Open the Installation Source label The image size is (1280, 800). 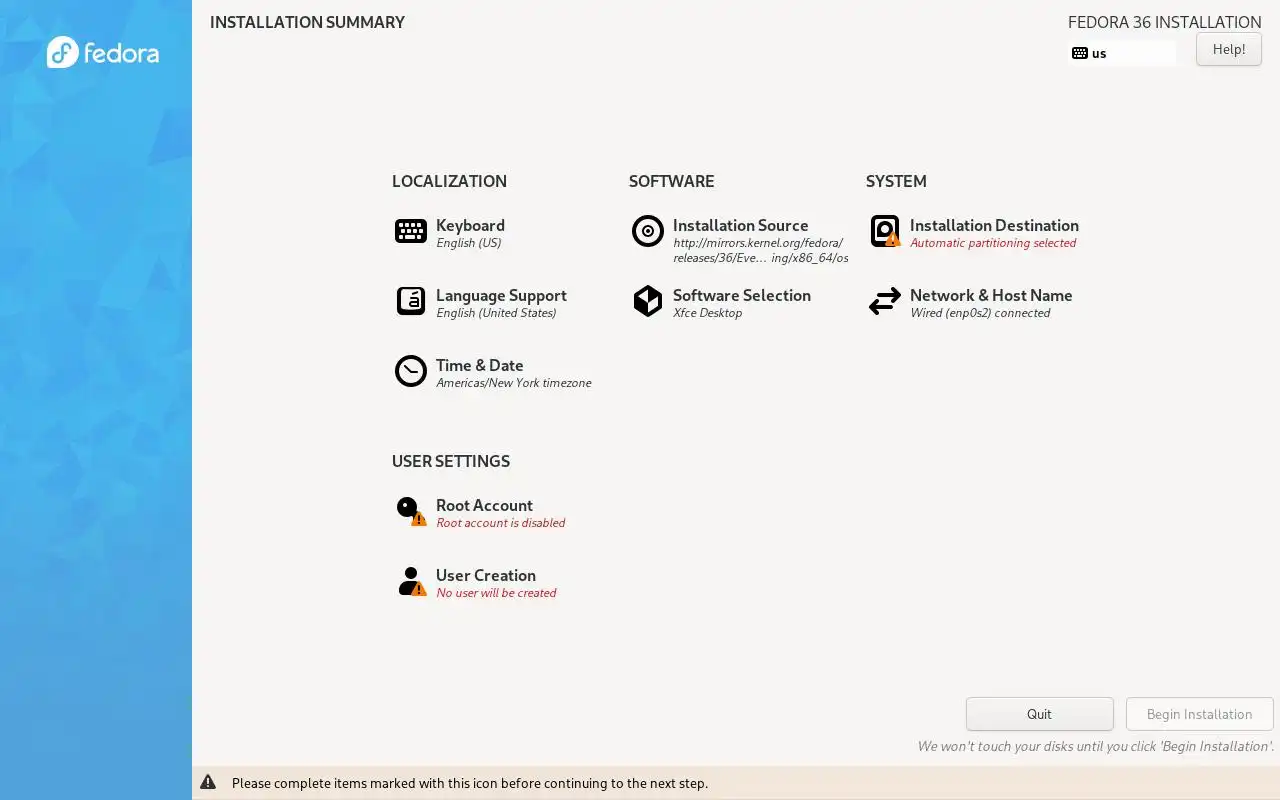tap(740, 225)
